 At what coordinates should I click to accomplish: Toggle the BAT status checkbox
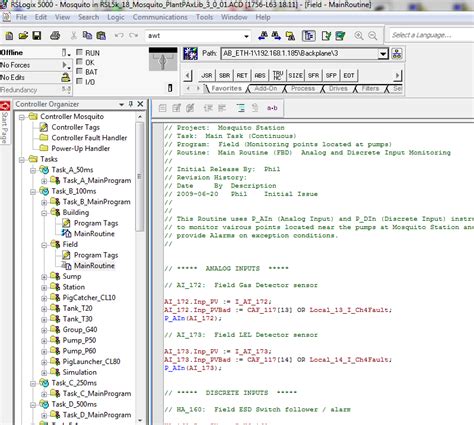[79, 71]
